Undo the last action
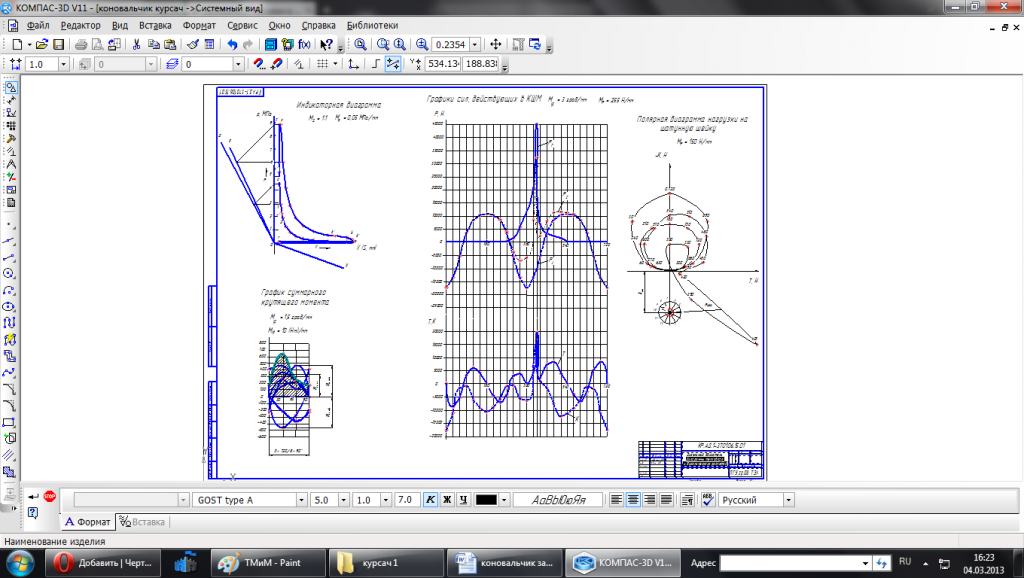The height and width of the screenshot is (578, 1024). pos(232,44)
